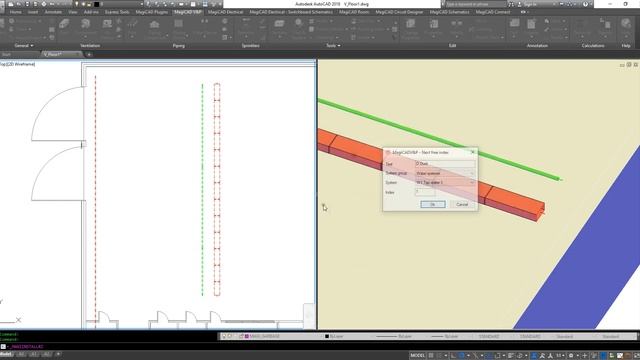640x360 pixels.
Task: Open MagiCAD Schematics ribbon tab
Action: (449, 12)
